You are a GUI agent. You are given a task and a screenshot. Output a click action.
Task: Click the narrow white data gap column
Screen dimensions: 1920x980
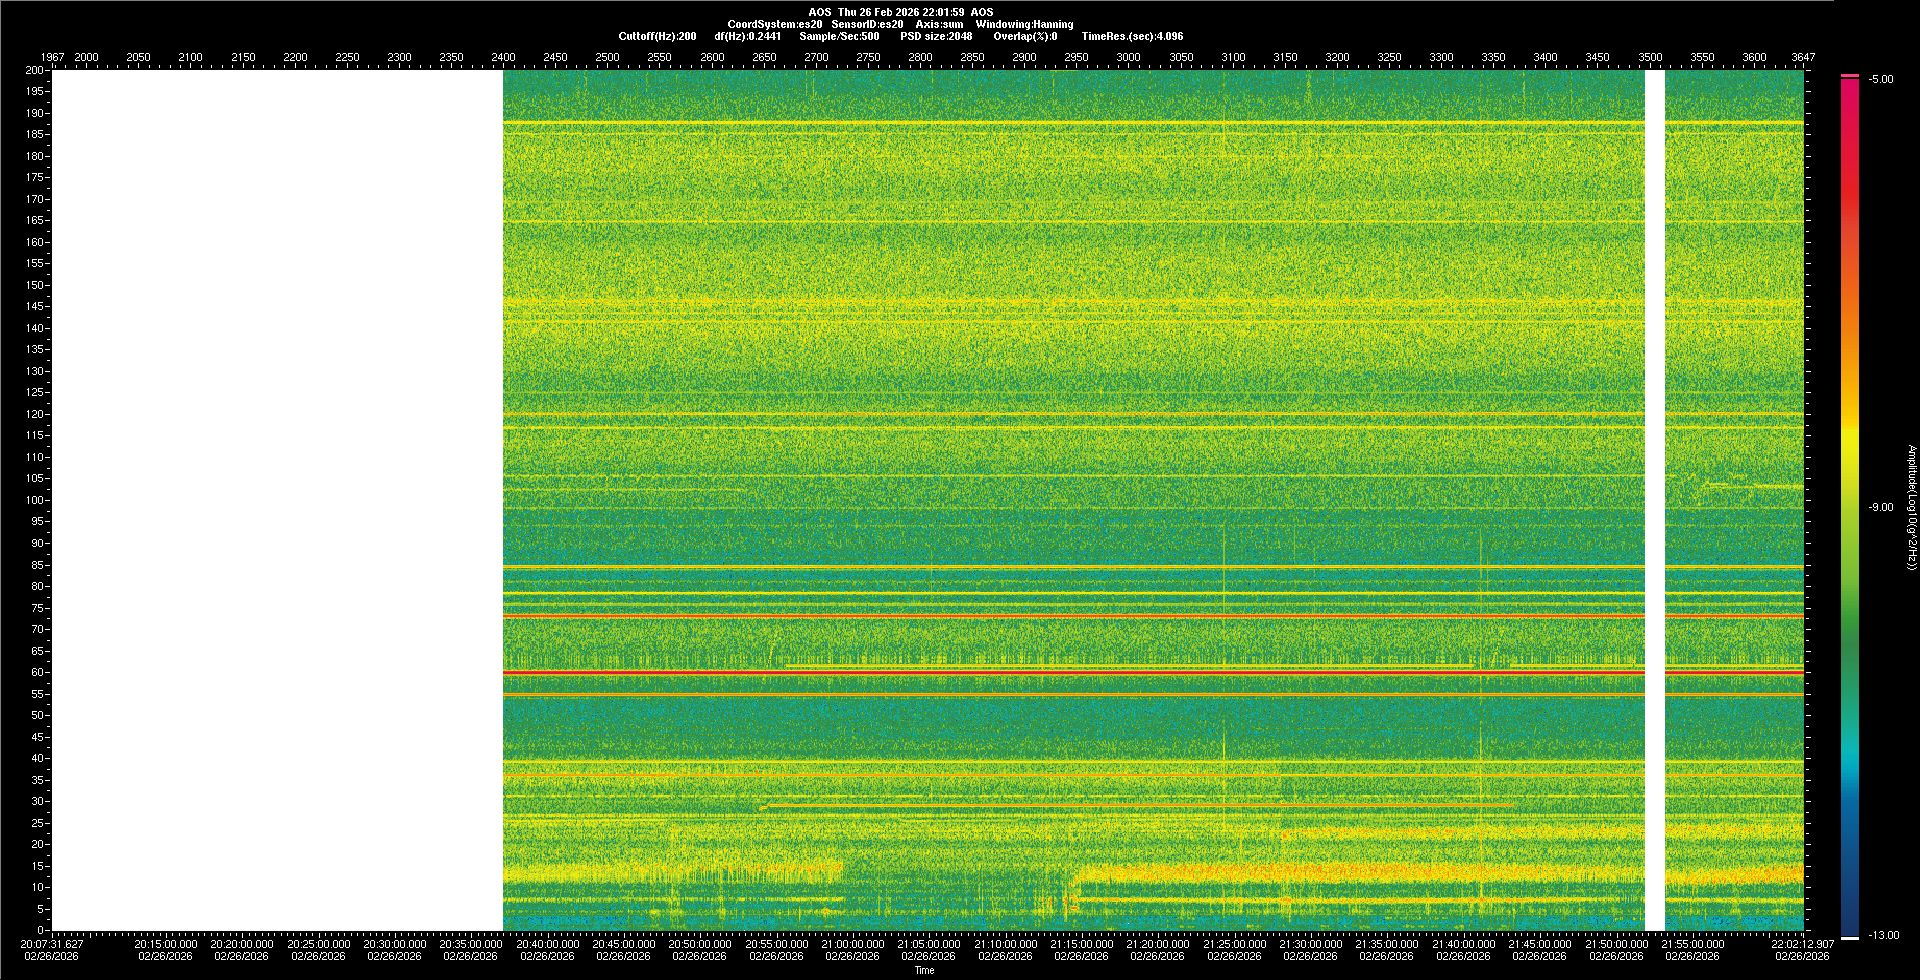(1655, 500)
